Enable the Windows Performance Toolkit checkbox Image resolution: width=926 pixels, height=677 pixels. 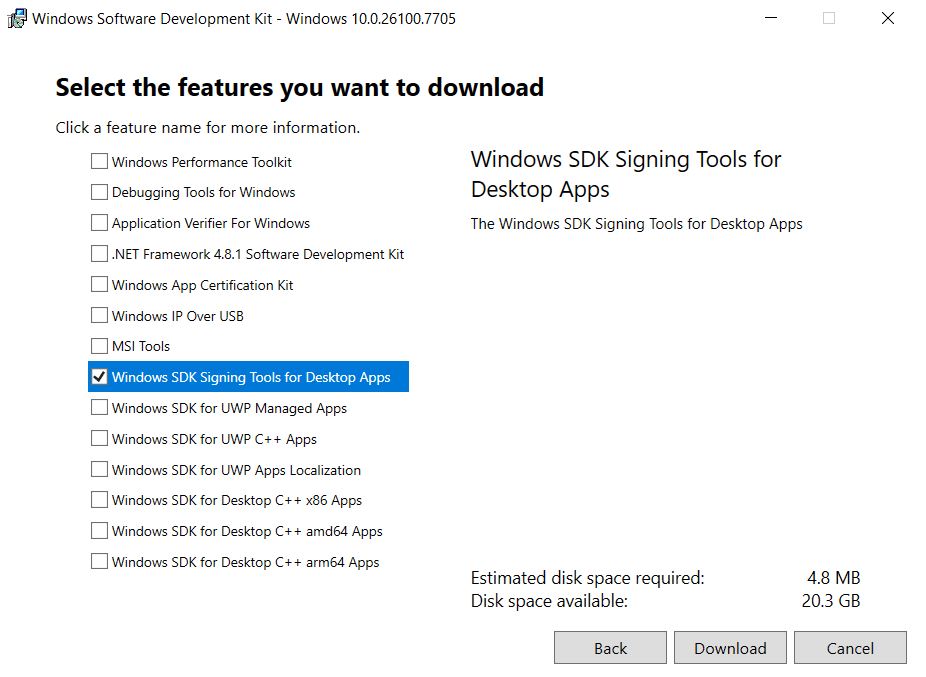(x=99, y=162)
